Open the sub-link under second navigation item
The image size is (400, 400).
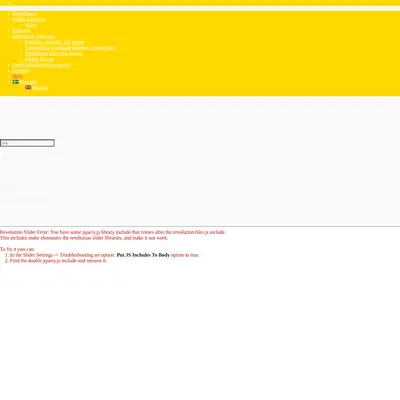tap(31, 25)
